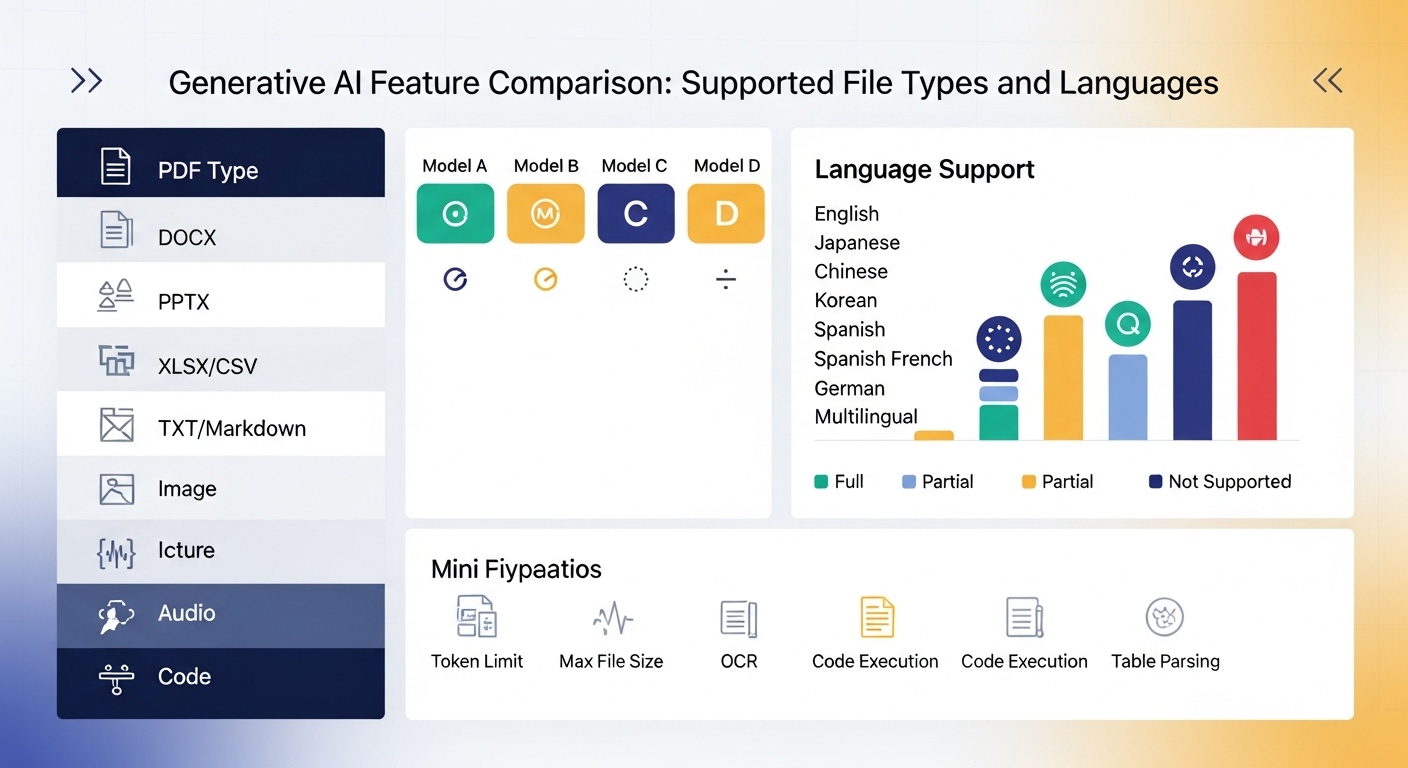
Task: Select the OCR icon
Action: (x=739, y=619)
